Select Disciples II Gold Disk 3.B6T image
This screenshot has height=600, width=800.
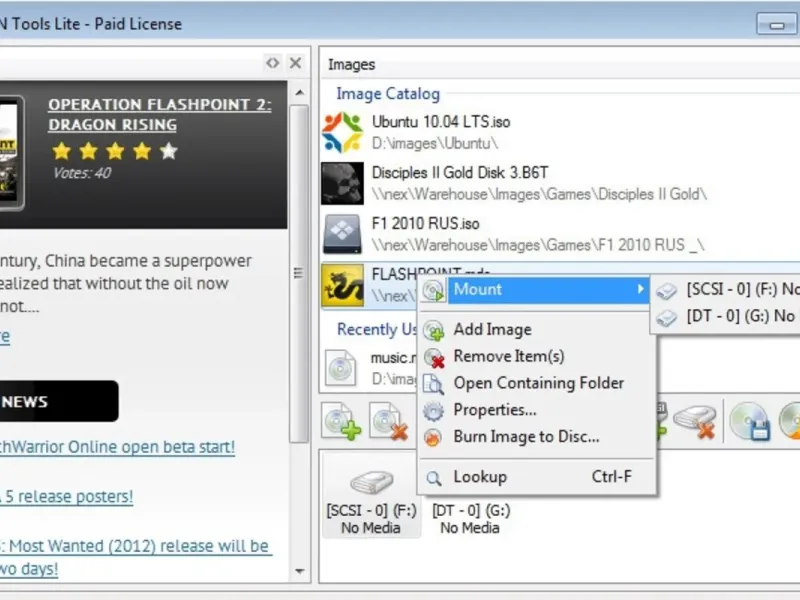tap(560, 183)
